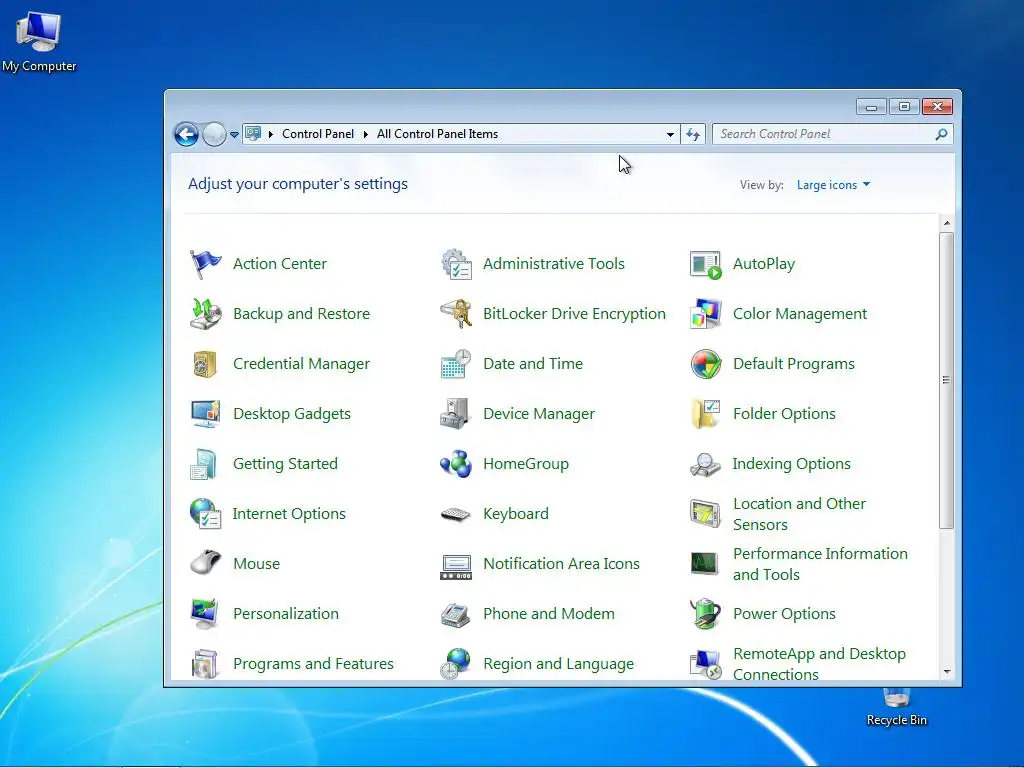Viewport: 1024px width, 768px height.
Task: Click Control Panel breadcrumb
Action: point(318,134)
